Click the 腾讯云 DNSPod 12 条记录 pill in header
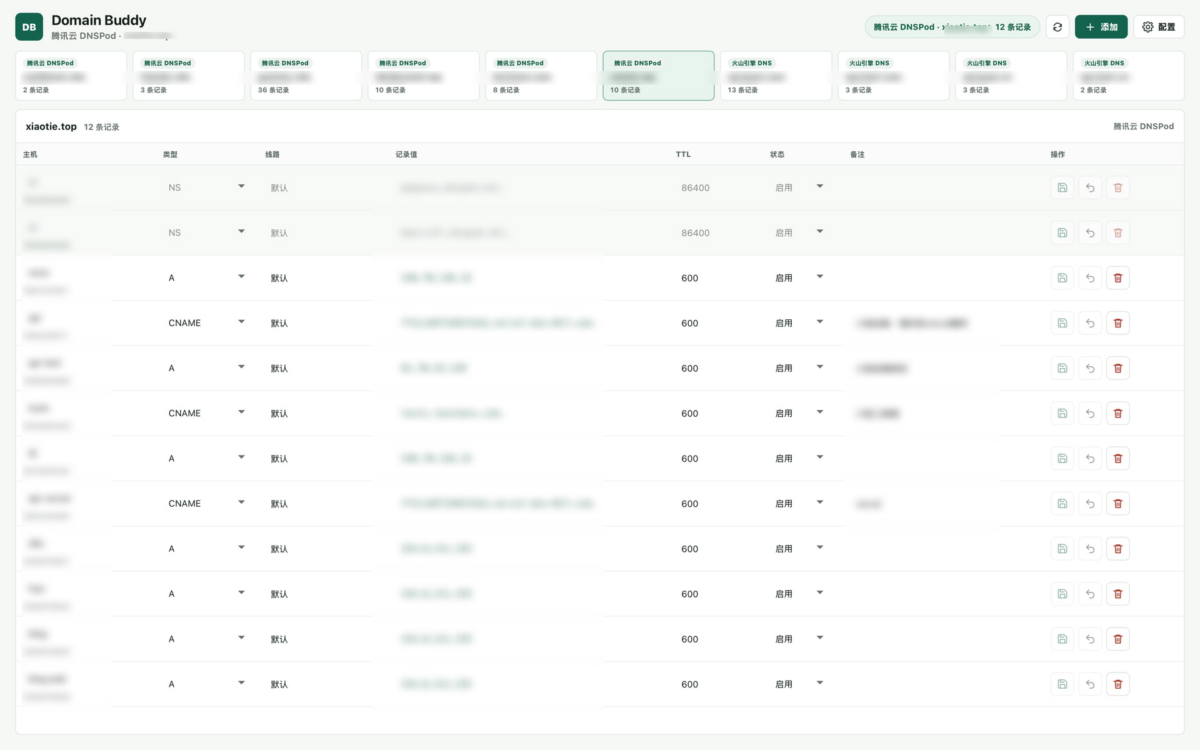Image resolution: width=1200 pixels, height=750 pixels. coord(952,27)
